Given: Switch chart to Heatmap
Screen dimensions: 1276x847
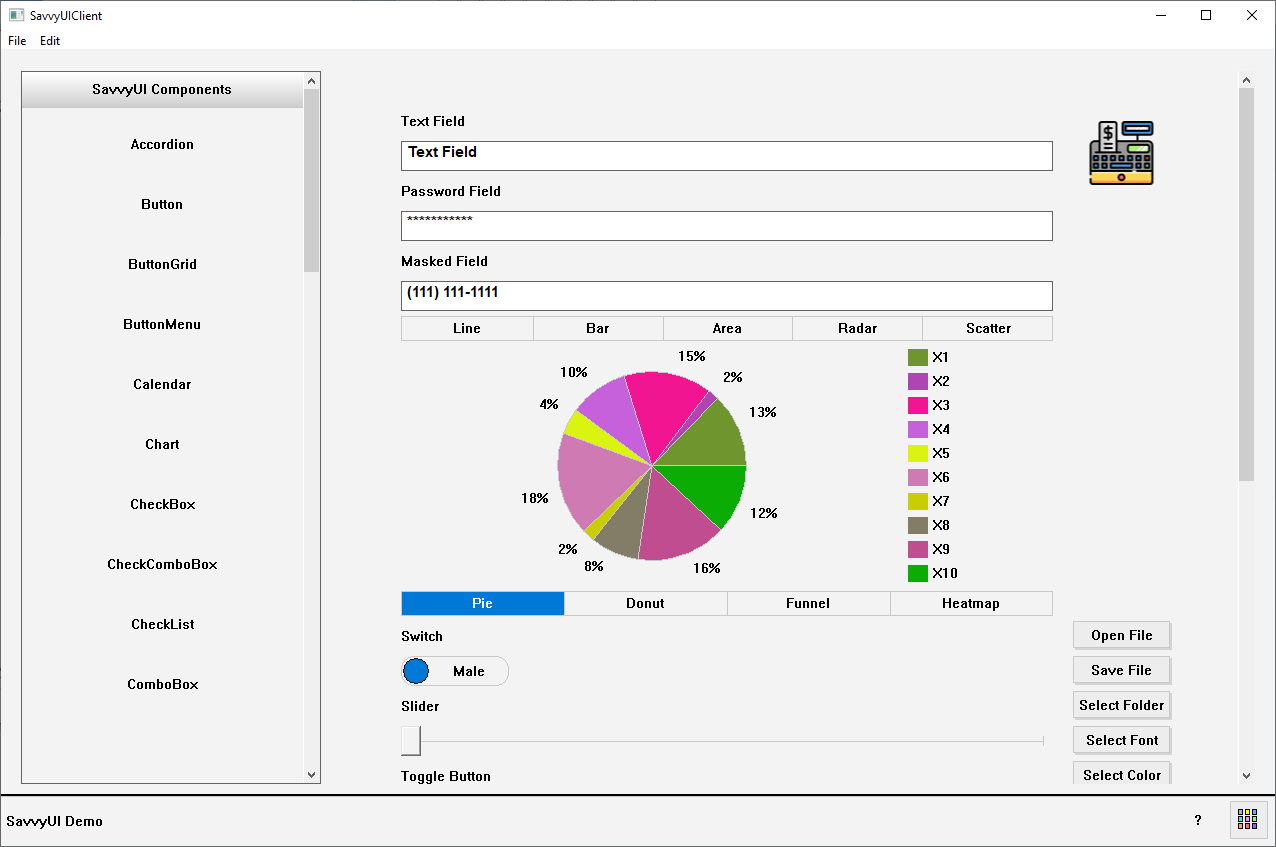Looking at the screenshot, I should [x=970, y=603].
